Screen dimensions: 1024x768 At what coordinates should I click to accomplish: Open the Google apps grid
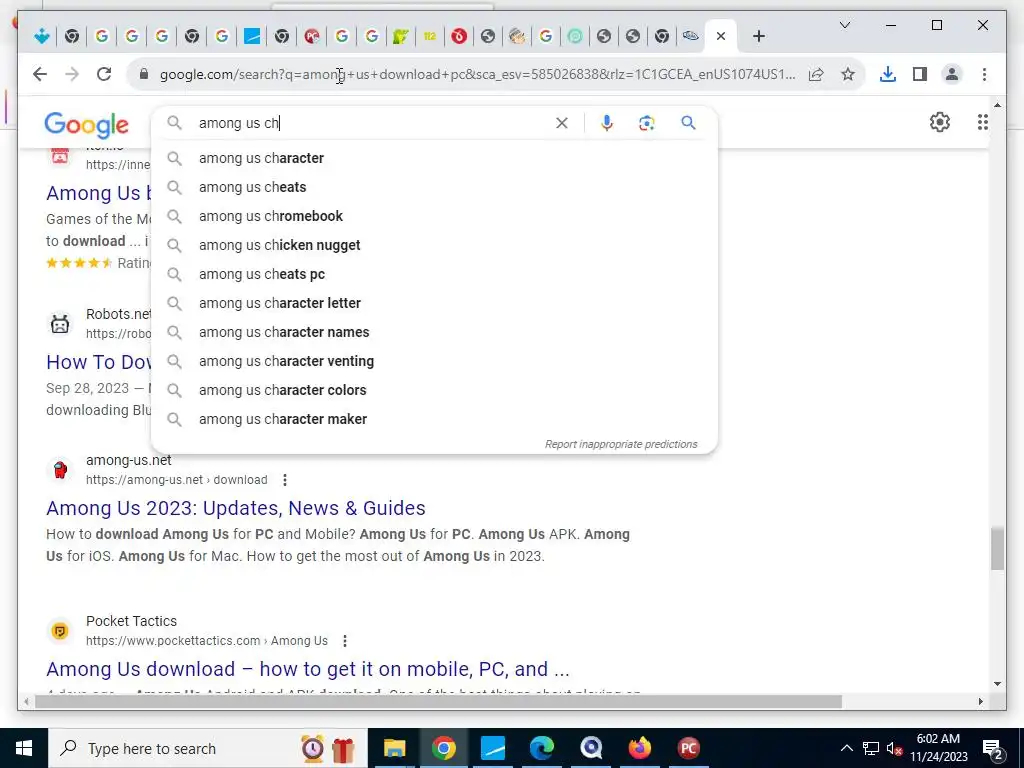[982, 122]
